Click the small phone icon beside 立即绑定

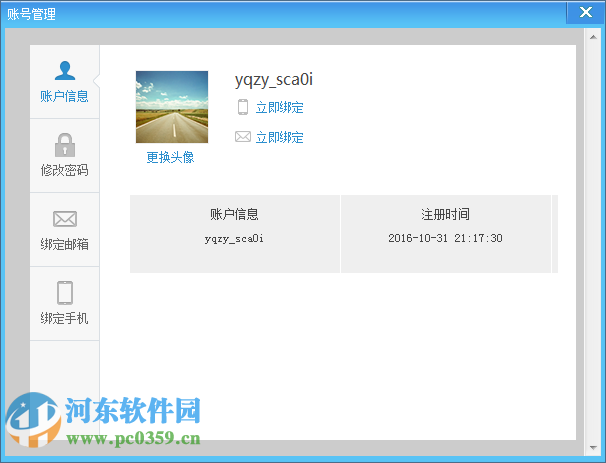(243, 107)
